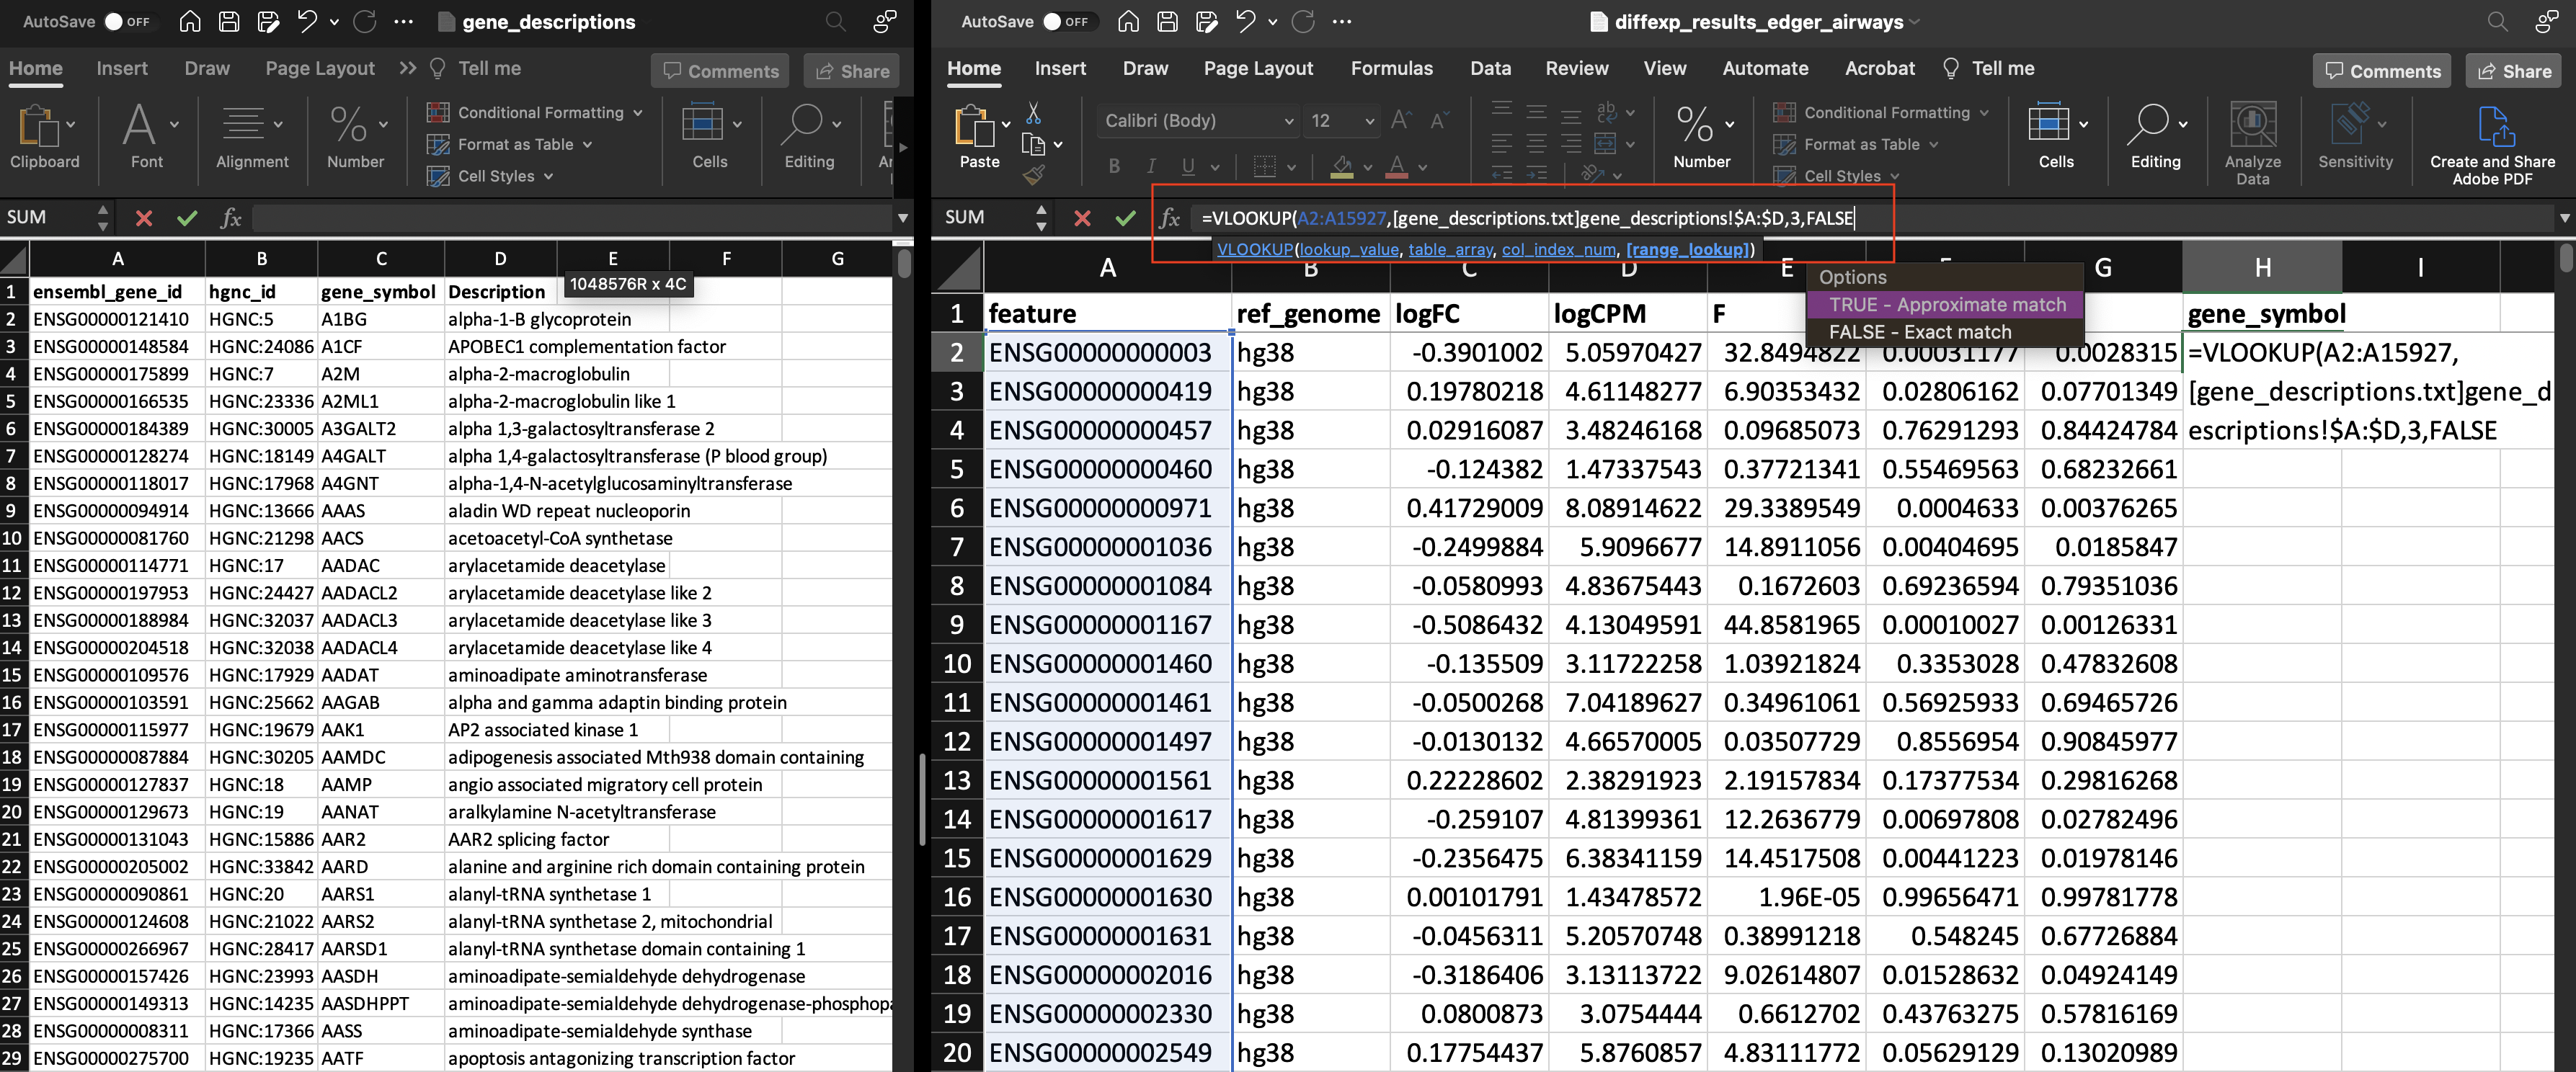This screenshot has height=1072, width=2576.
Task: Open the Formulas ribbon tab
Action: coord(1391,68)
